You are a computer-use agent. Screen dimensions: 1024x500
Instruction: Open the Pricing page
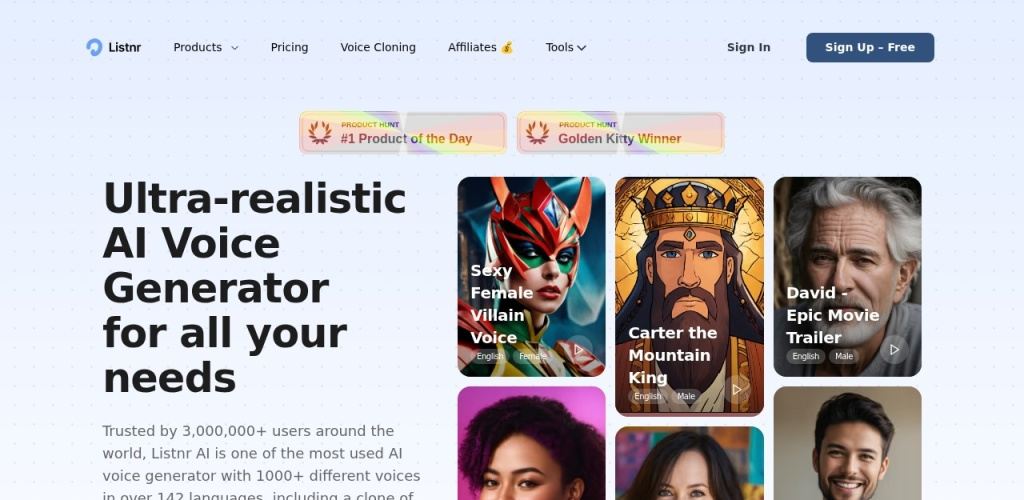pos(289,48)
